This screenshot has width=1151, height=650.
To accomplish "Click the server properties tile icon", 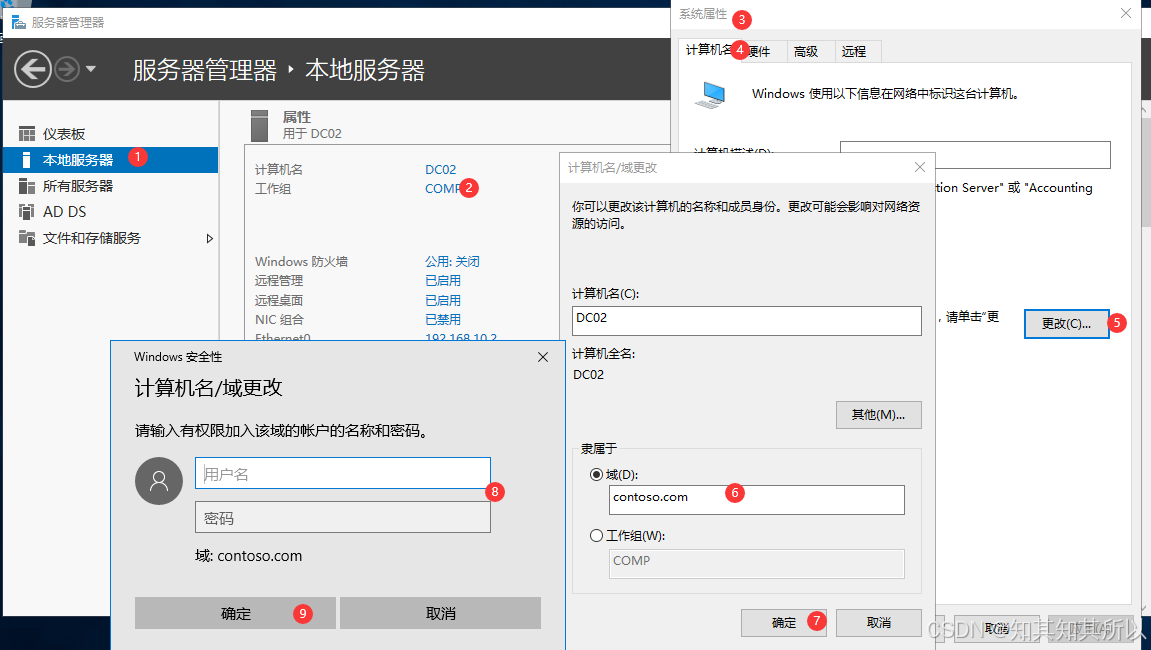I will (259, 126).
